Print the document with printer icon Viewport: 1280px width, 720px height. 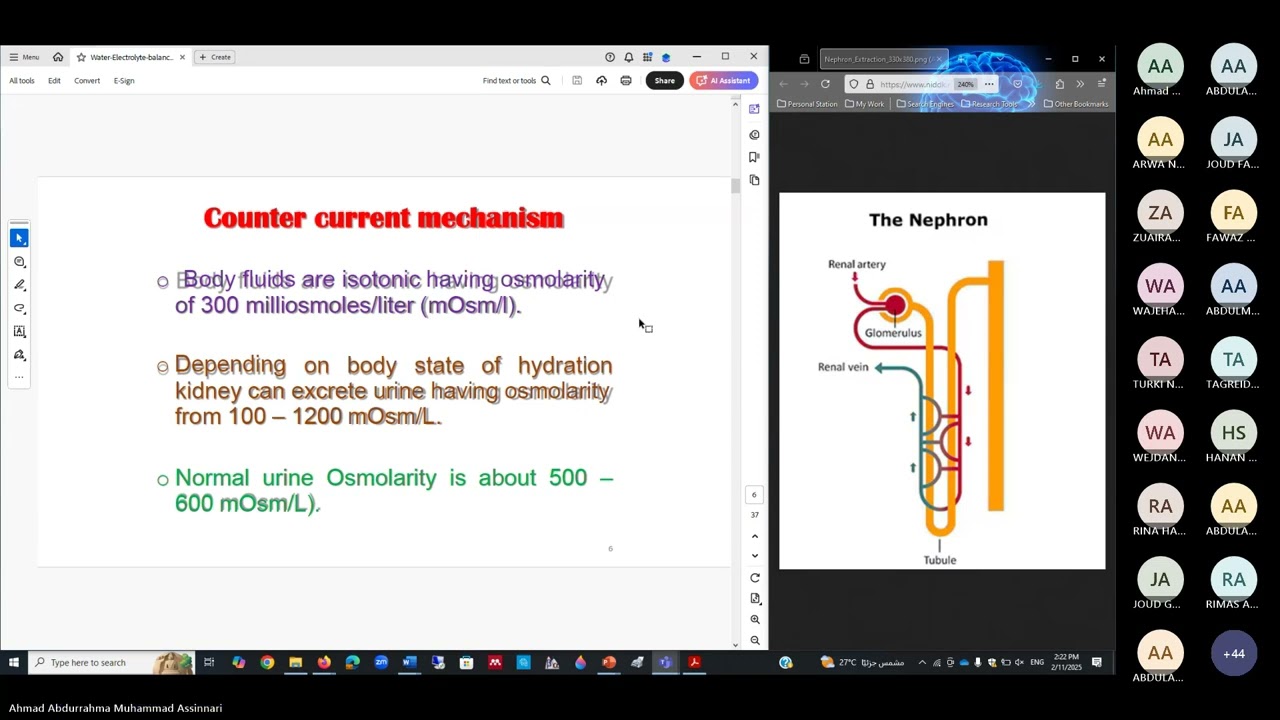tap(626, 81)
